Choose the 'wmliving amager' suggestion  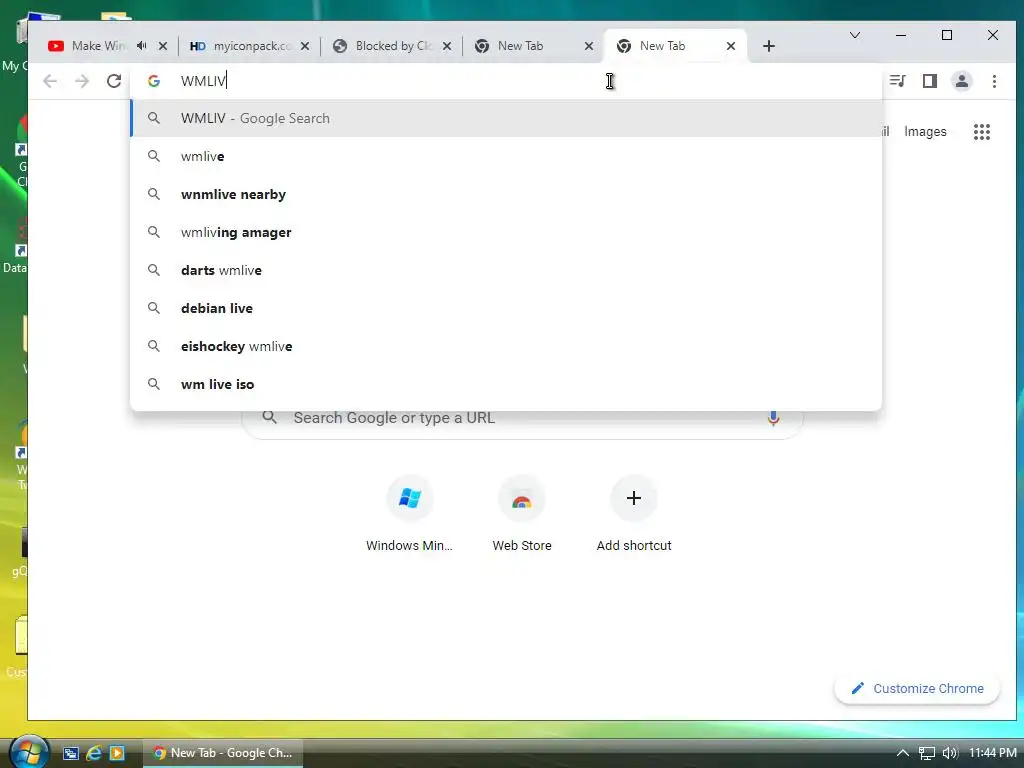point(506,232)
